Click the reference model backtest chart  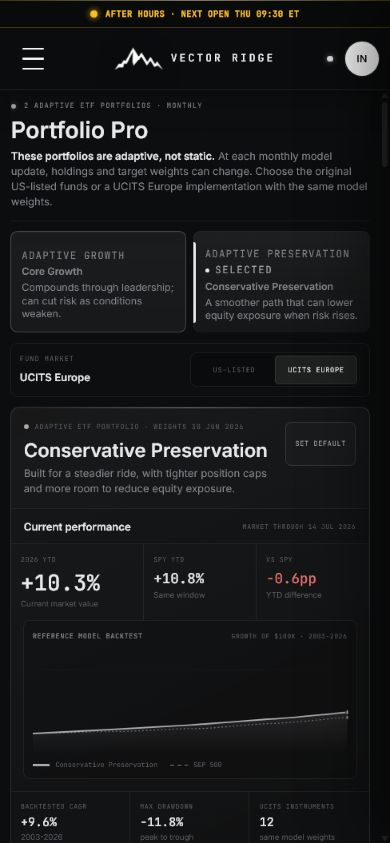point(190,699)
